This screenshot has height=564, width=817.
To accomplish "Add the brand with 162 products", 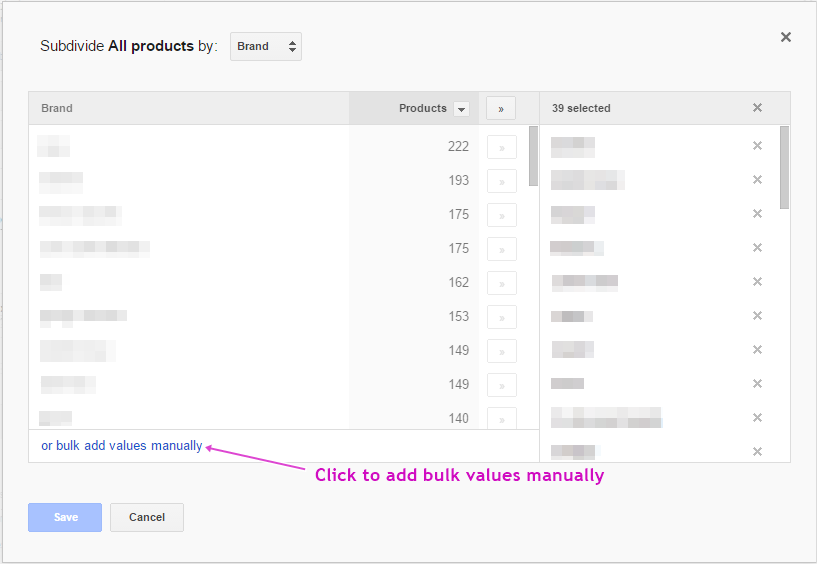I will [x=501, y=283].
